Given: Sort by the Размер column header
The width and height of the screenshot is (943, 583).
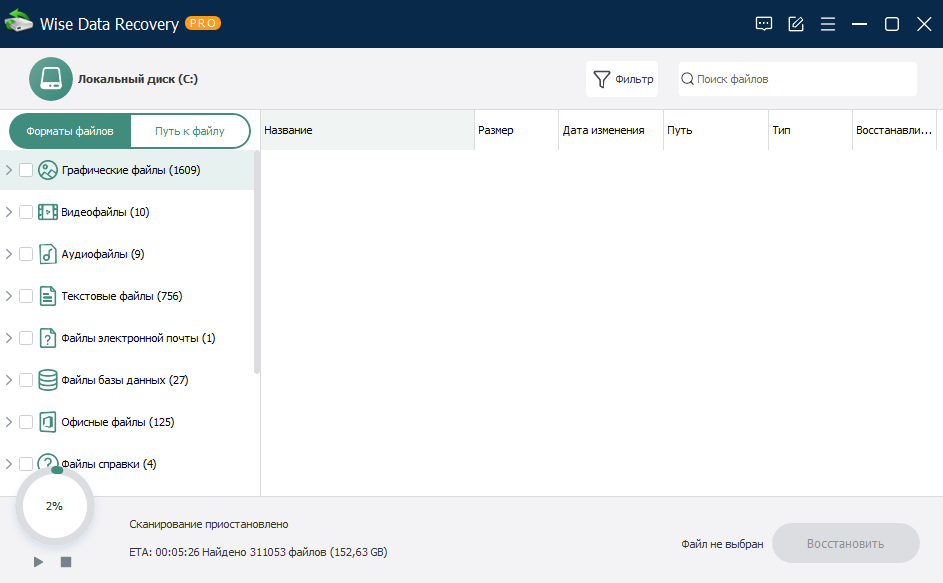Looking at the screenshot, I should coord(517,130).
